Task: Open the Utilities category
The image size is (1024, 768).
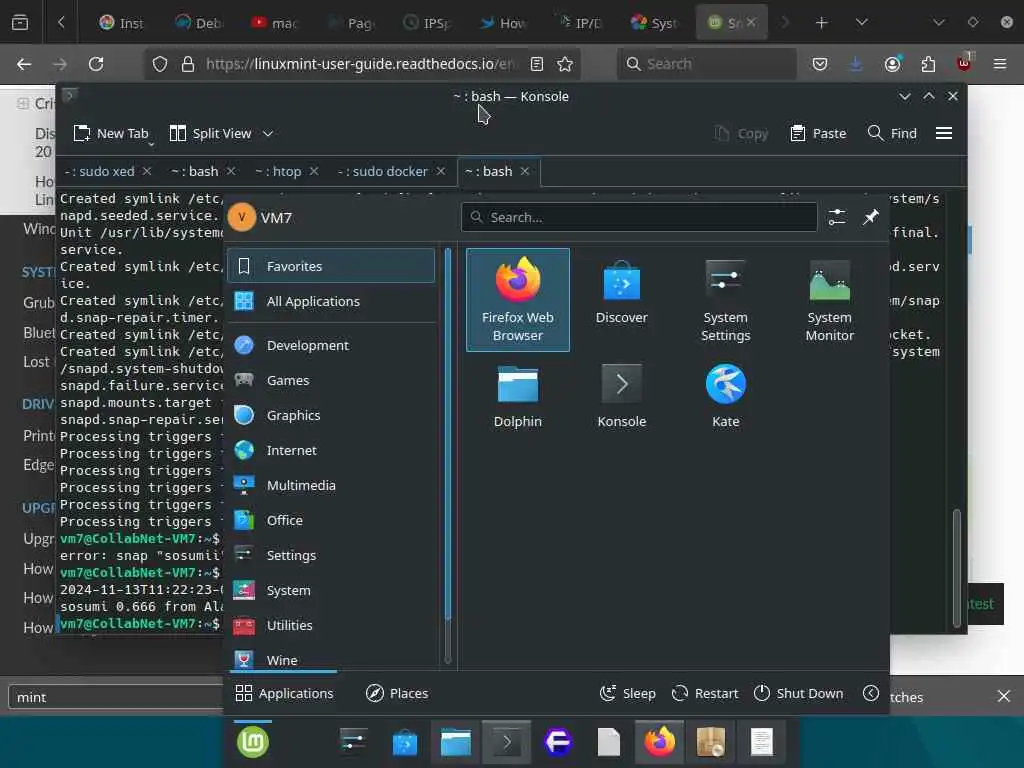Action: point(331,625)
